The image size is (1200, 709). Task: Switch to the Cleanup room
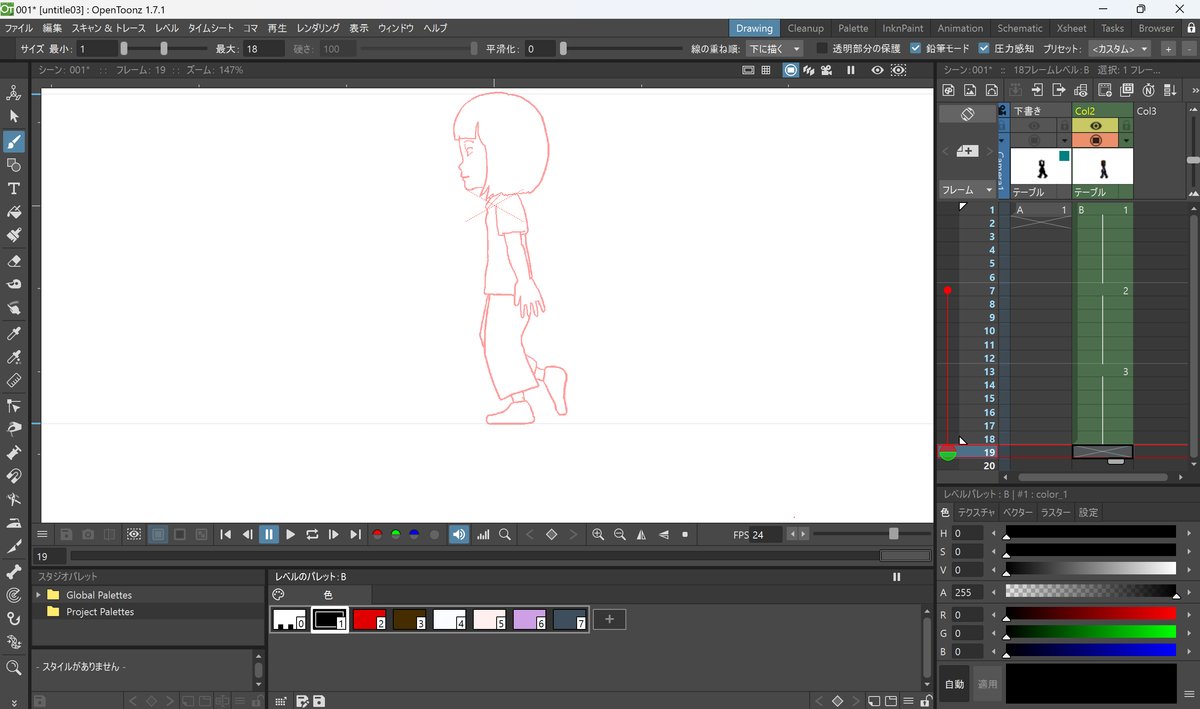coord(806,28)
